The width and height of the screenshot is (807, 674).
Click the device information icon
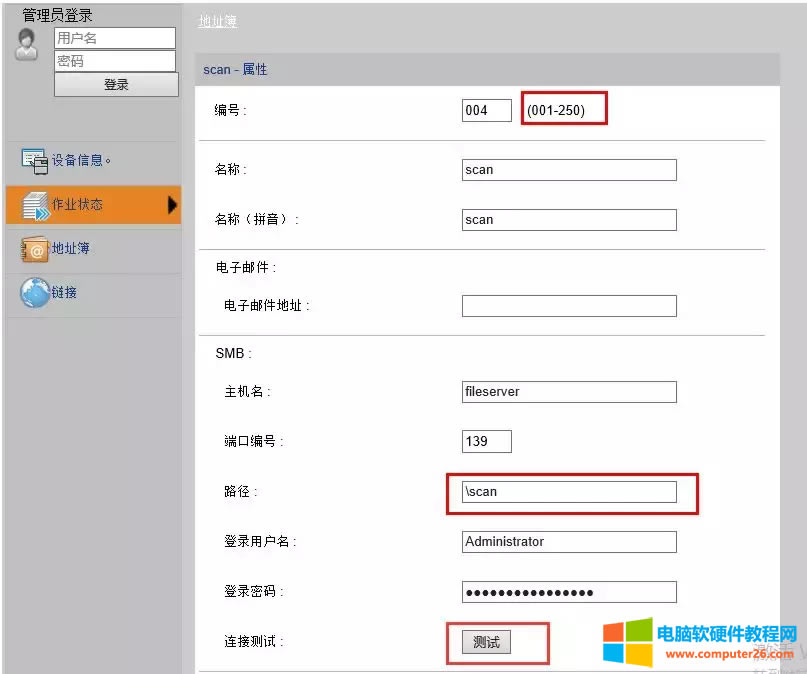tap(34, 161)
